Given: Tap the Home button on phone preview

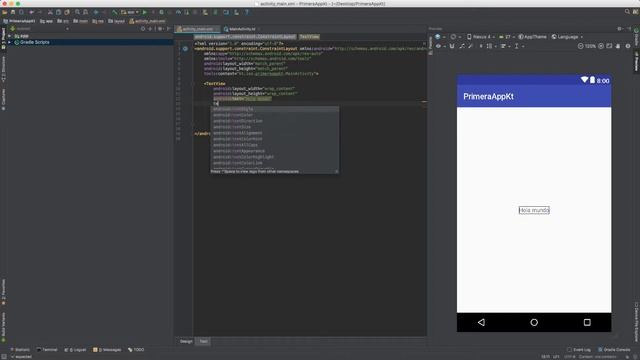Looking at the screenshot, I should 534,322.
